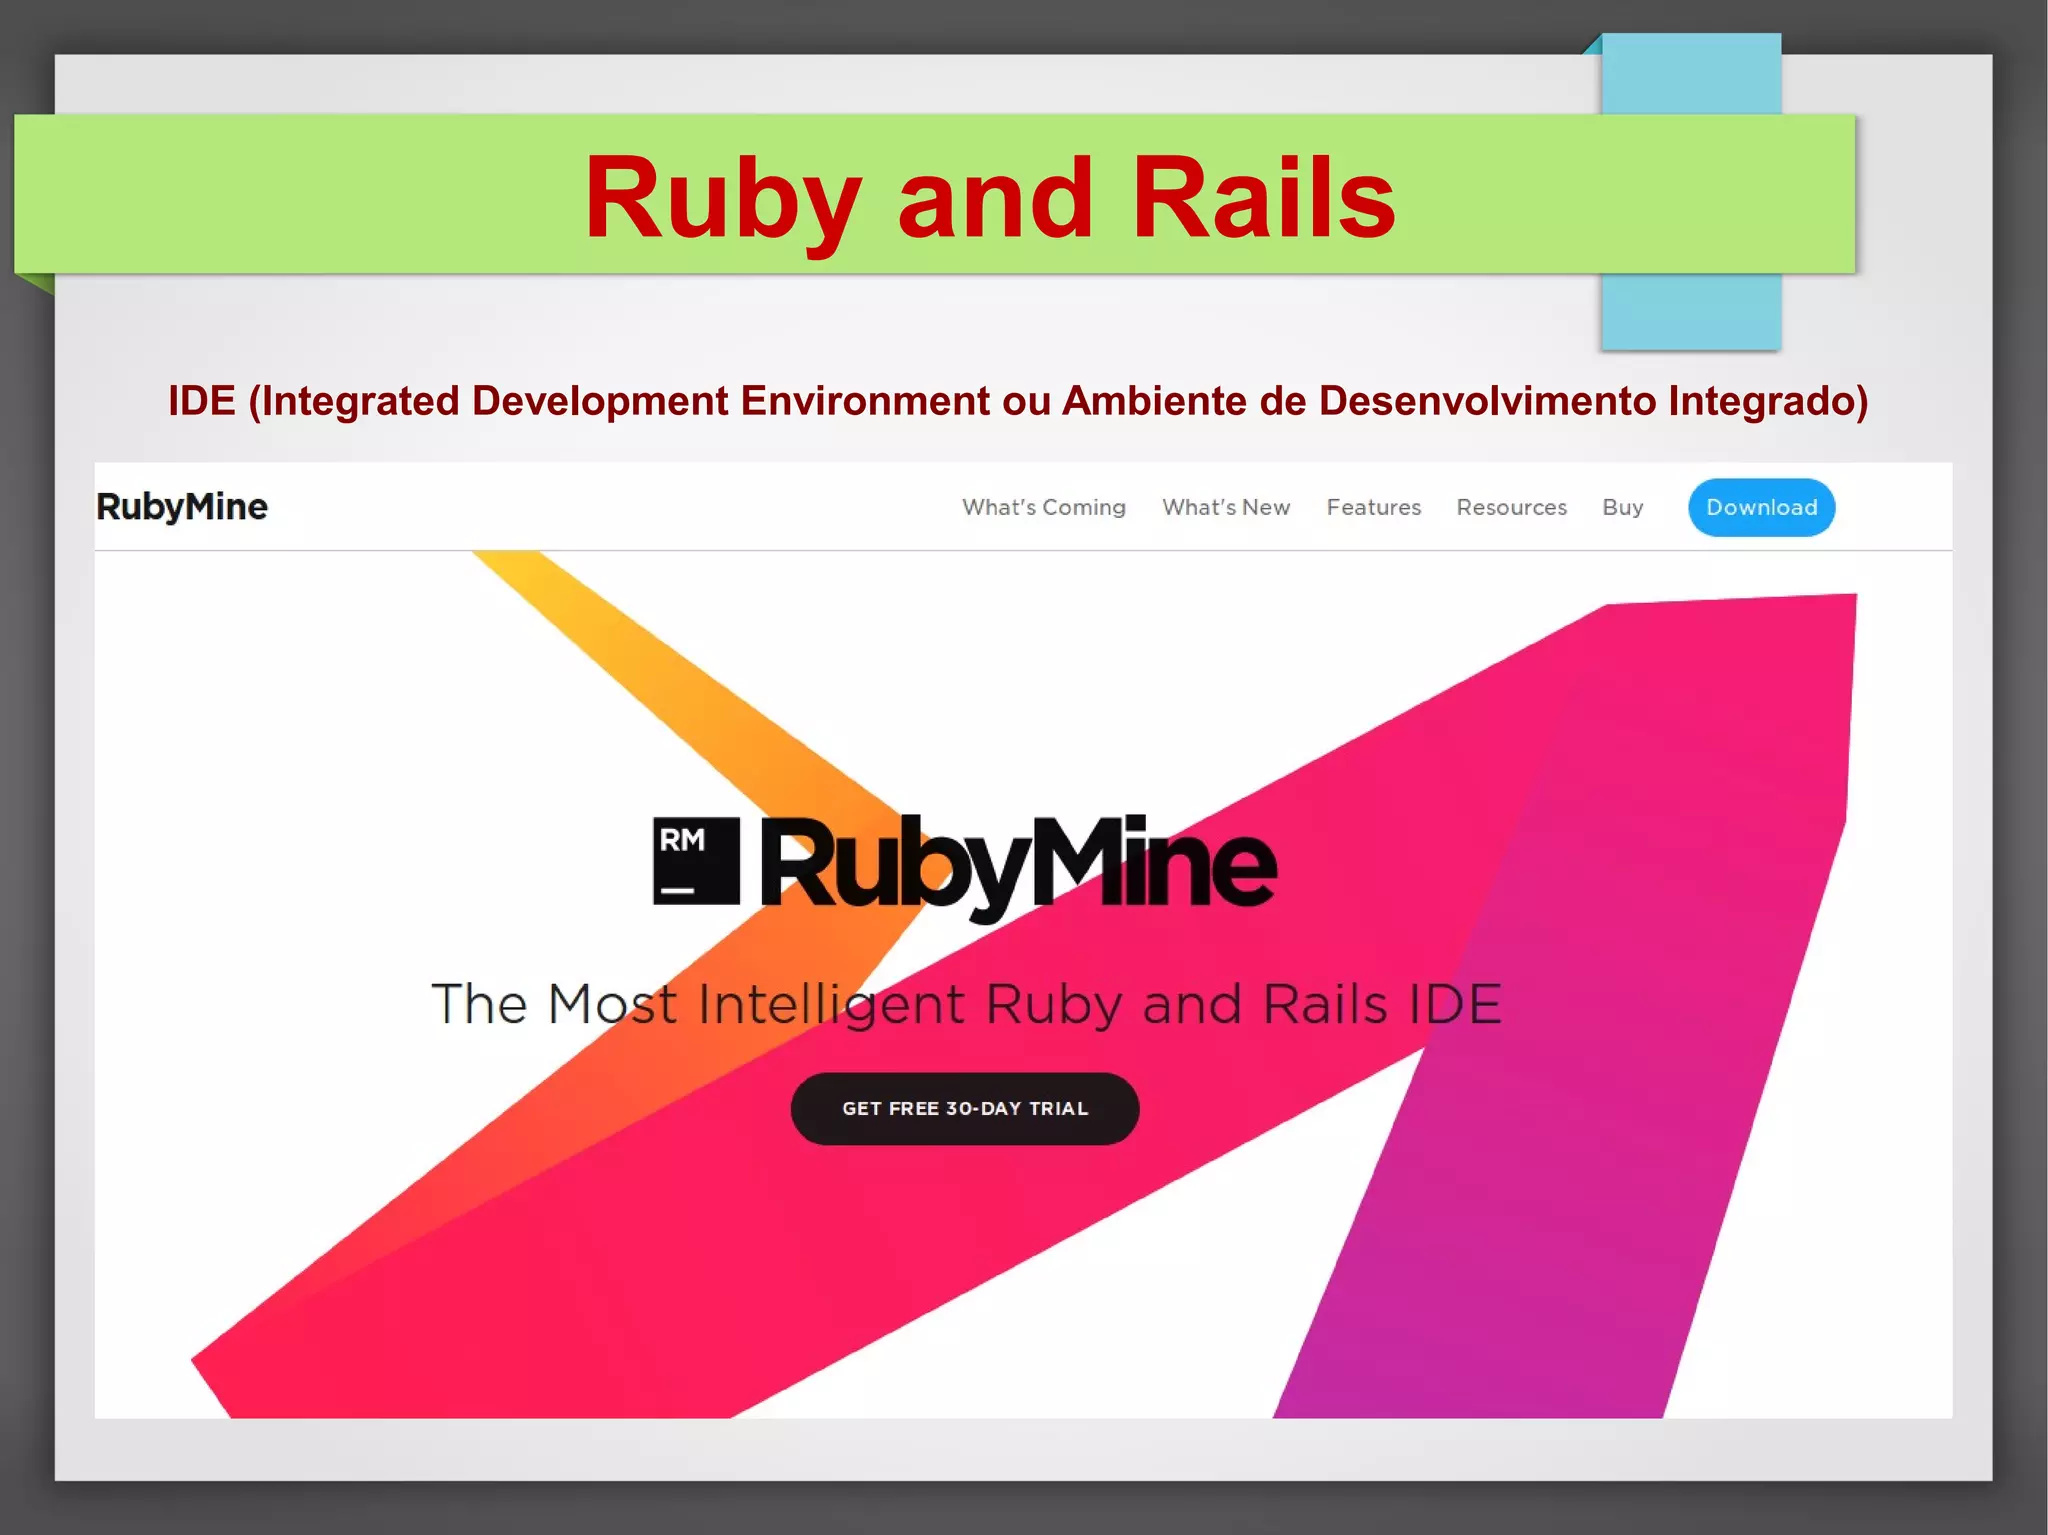Go to the Features section

(x=1373, y=507)
